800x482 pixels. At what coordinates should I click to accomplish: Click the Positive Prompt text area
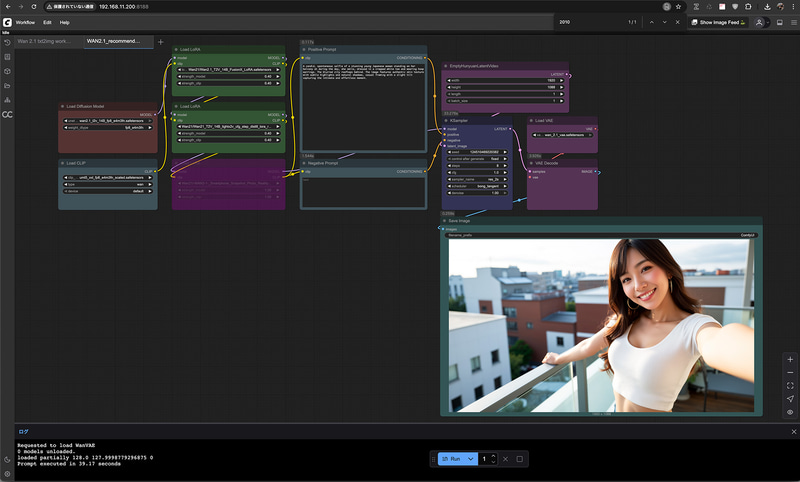click(x=363, y=106)
